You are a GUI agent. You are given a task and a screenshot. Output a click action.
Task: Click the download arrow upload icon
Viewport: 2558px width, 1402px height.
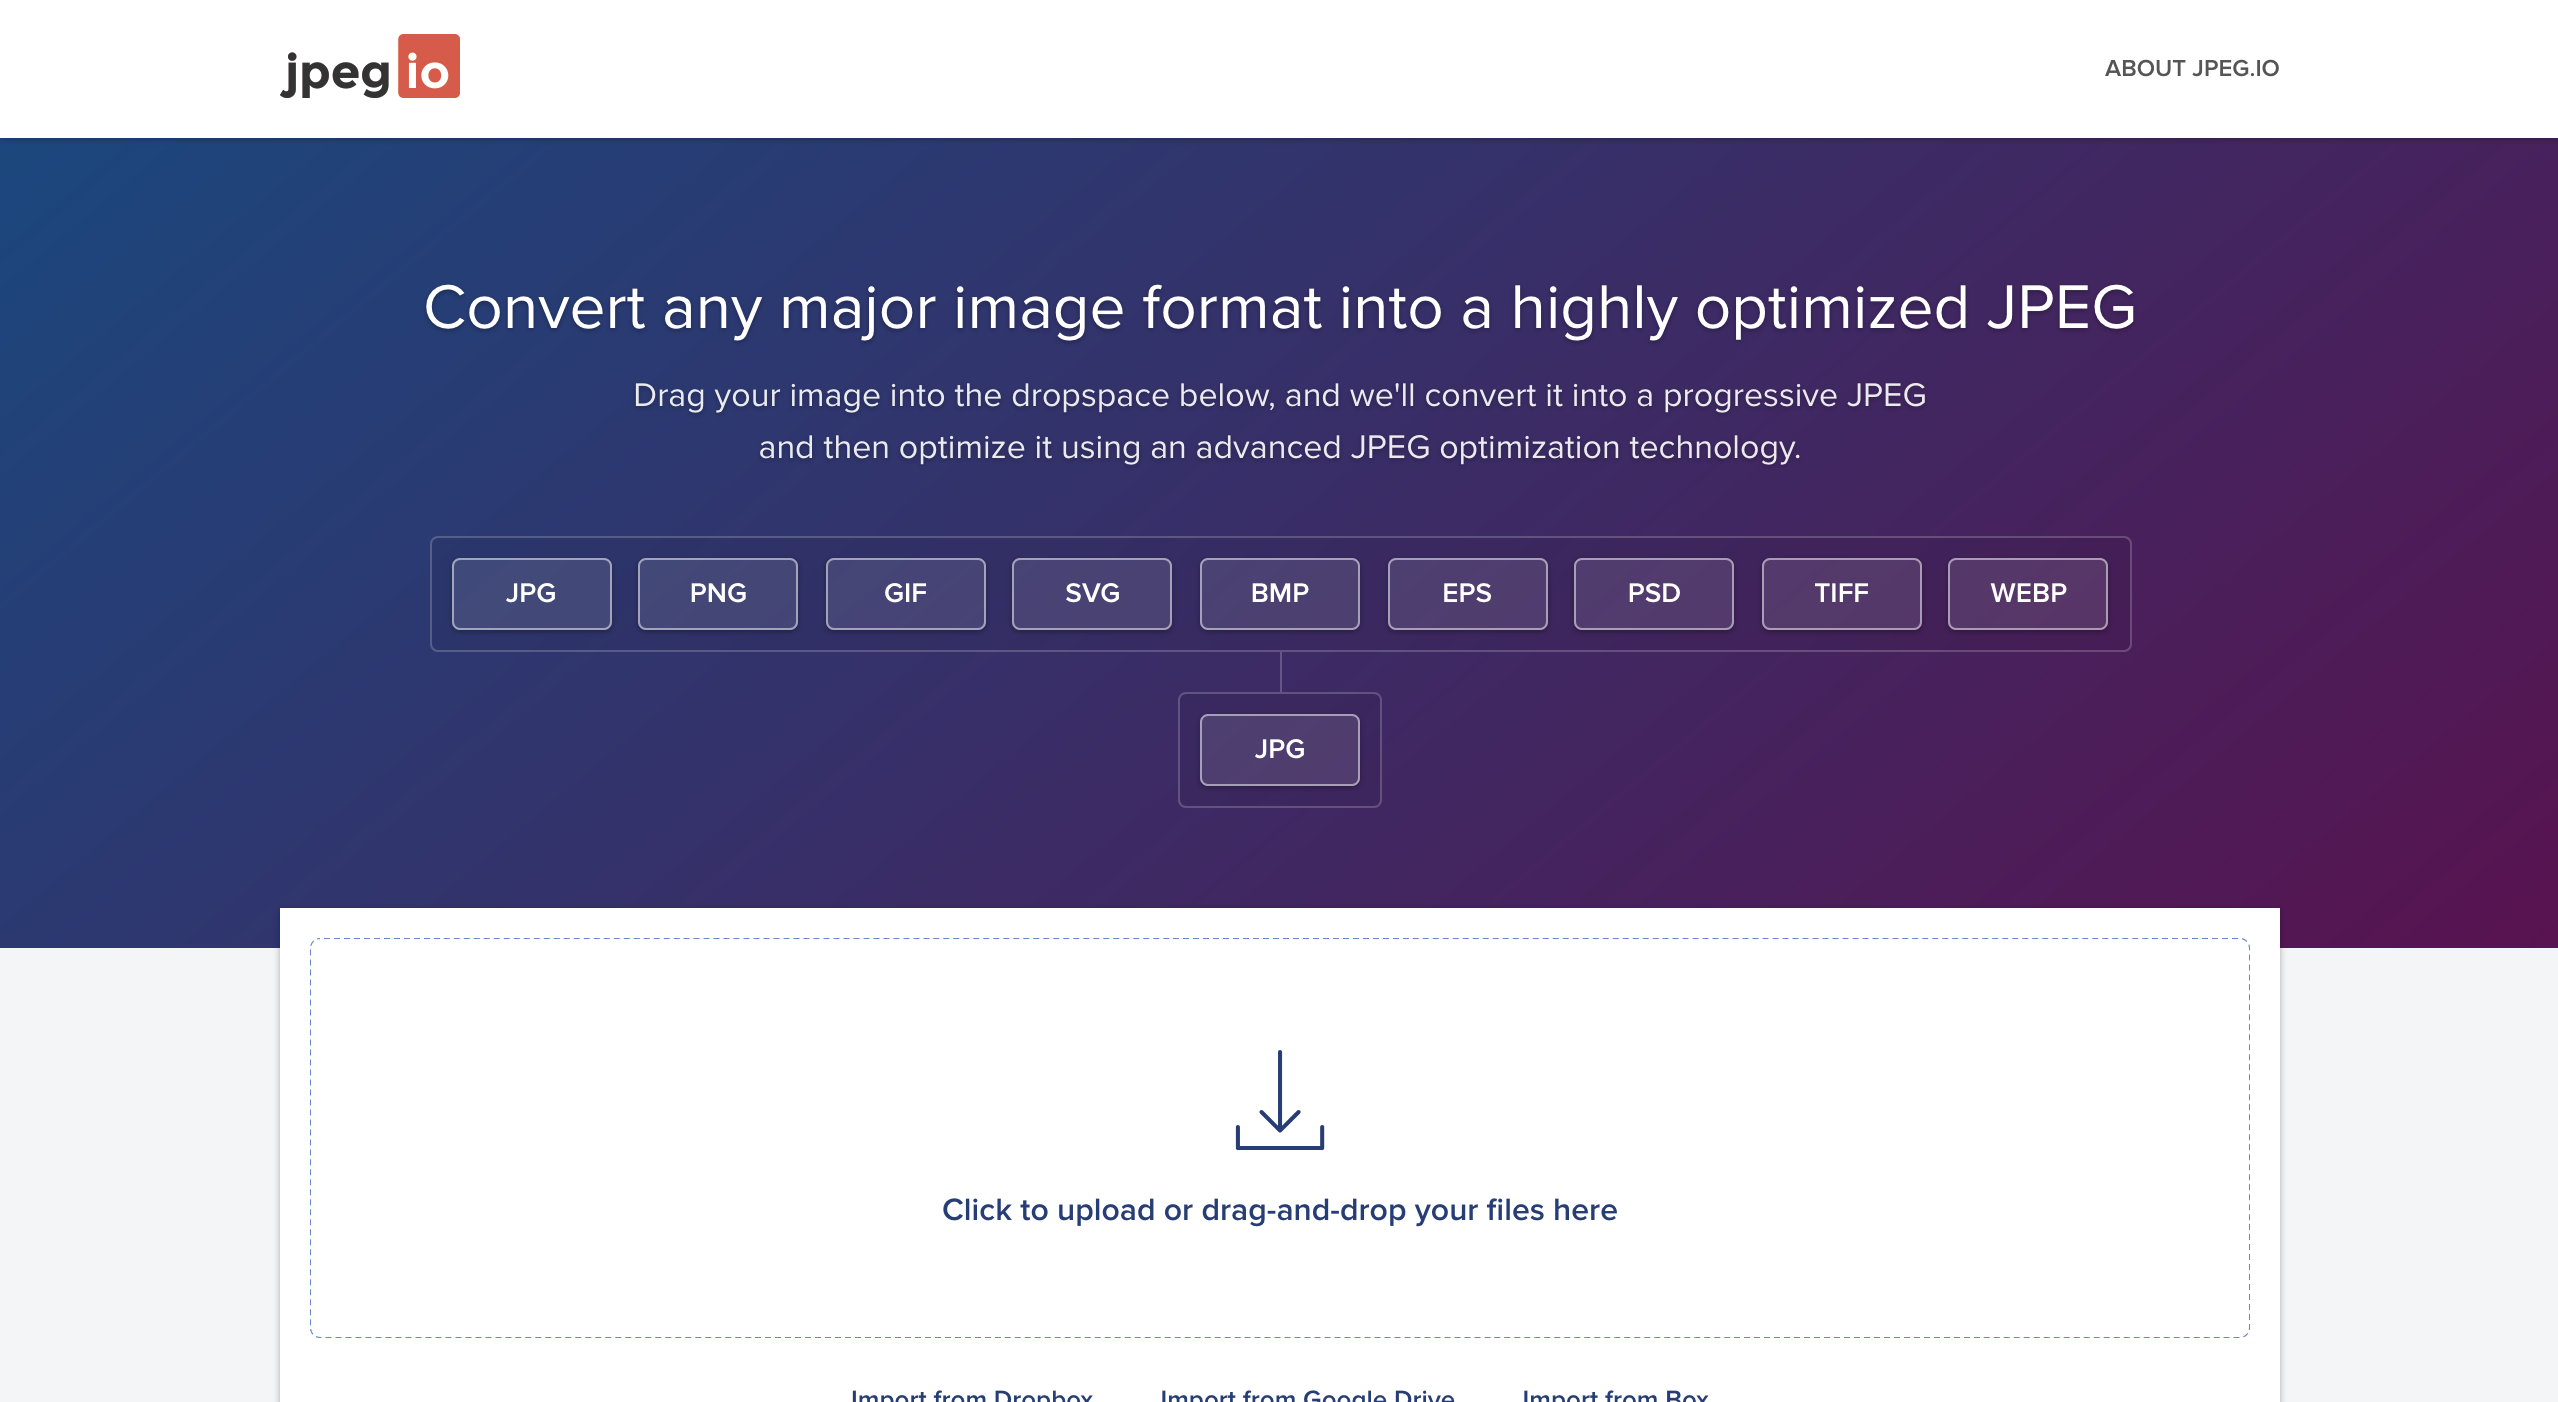point(1279,1100)
